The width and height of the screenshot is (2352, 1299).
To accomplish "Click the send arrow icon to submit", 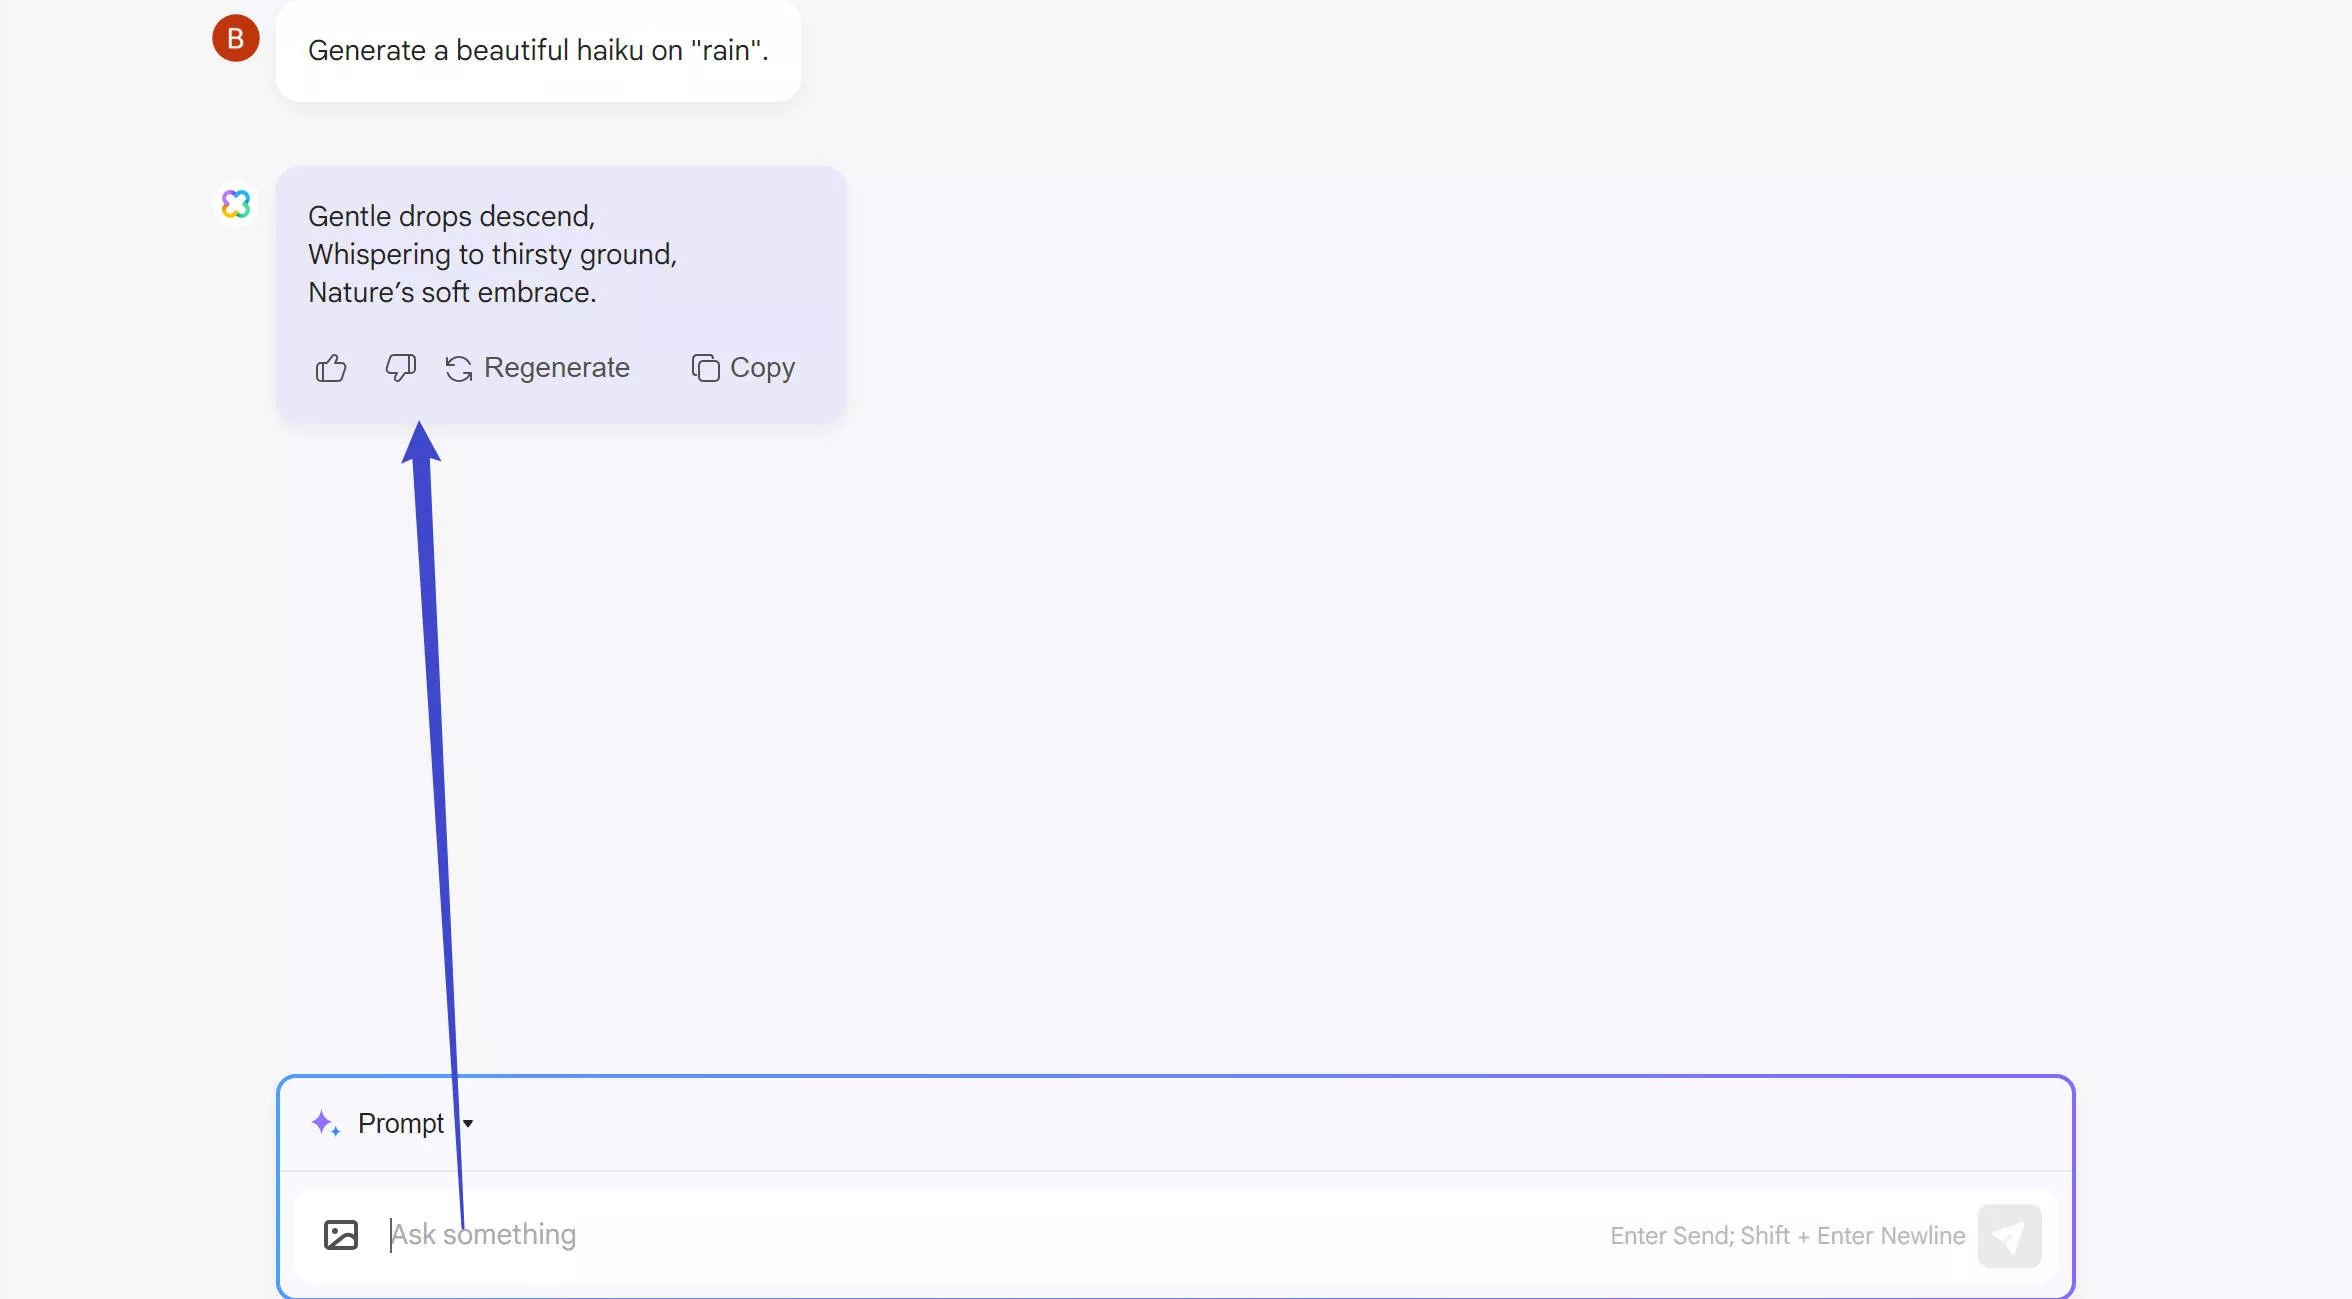I will 2011,1236.
